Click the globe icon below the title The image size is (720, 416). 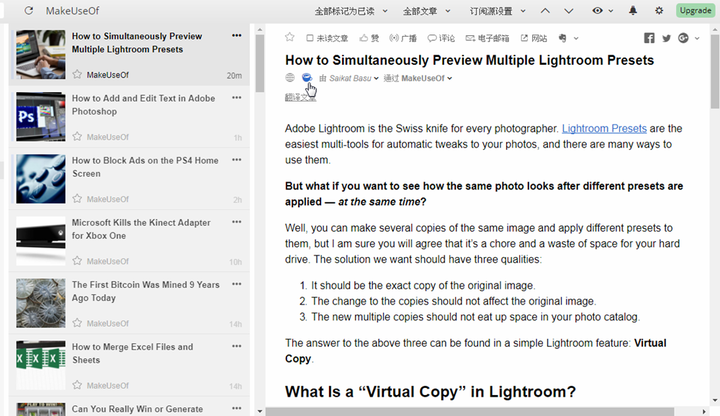coord(290,78)
